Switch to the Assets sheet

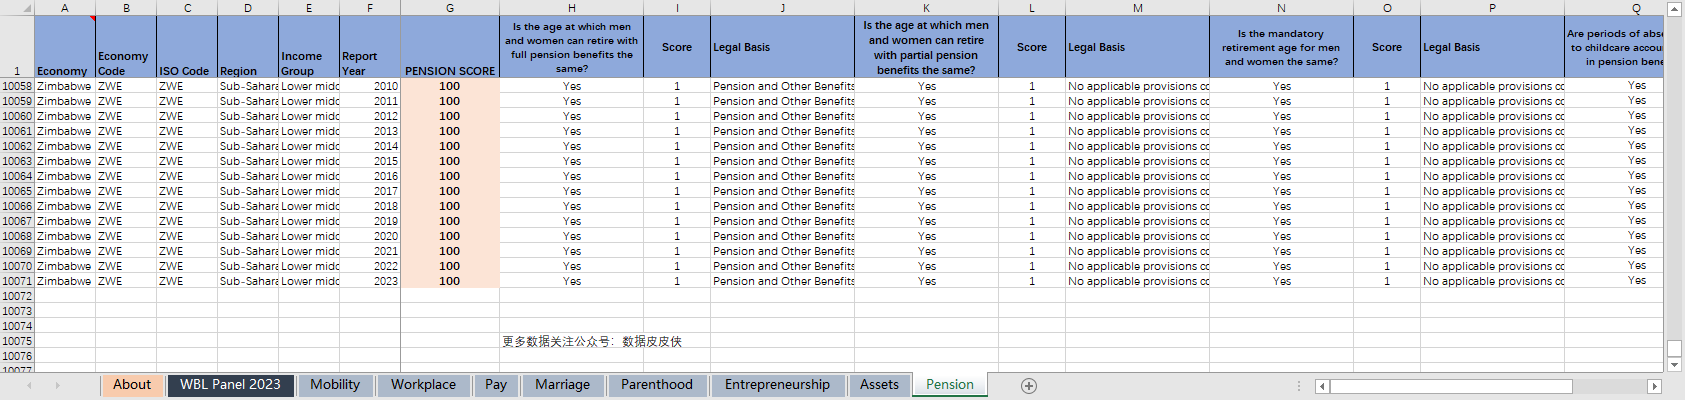tap(879, 385)
